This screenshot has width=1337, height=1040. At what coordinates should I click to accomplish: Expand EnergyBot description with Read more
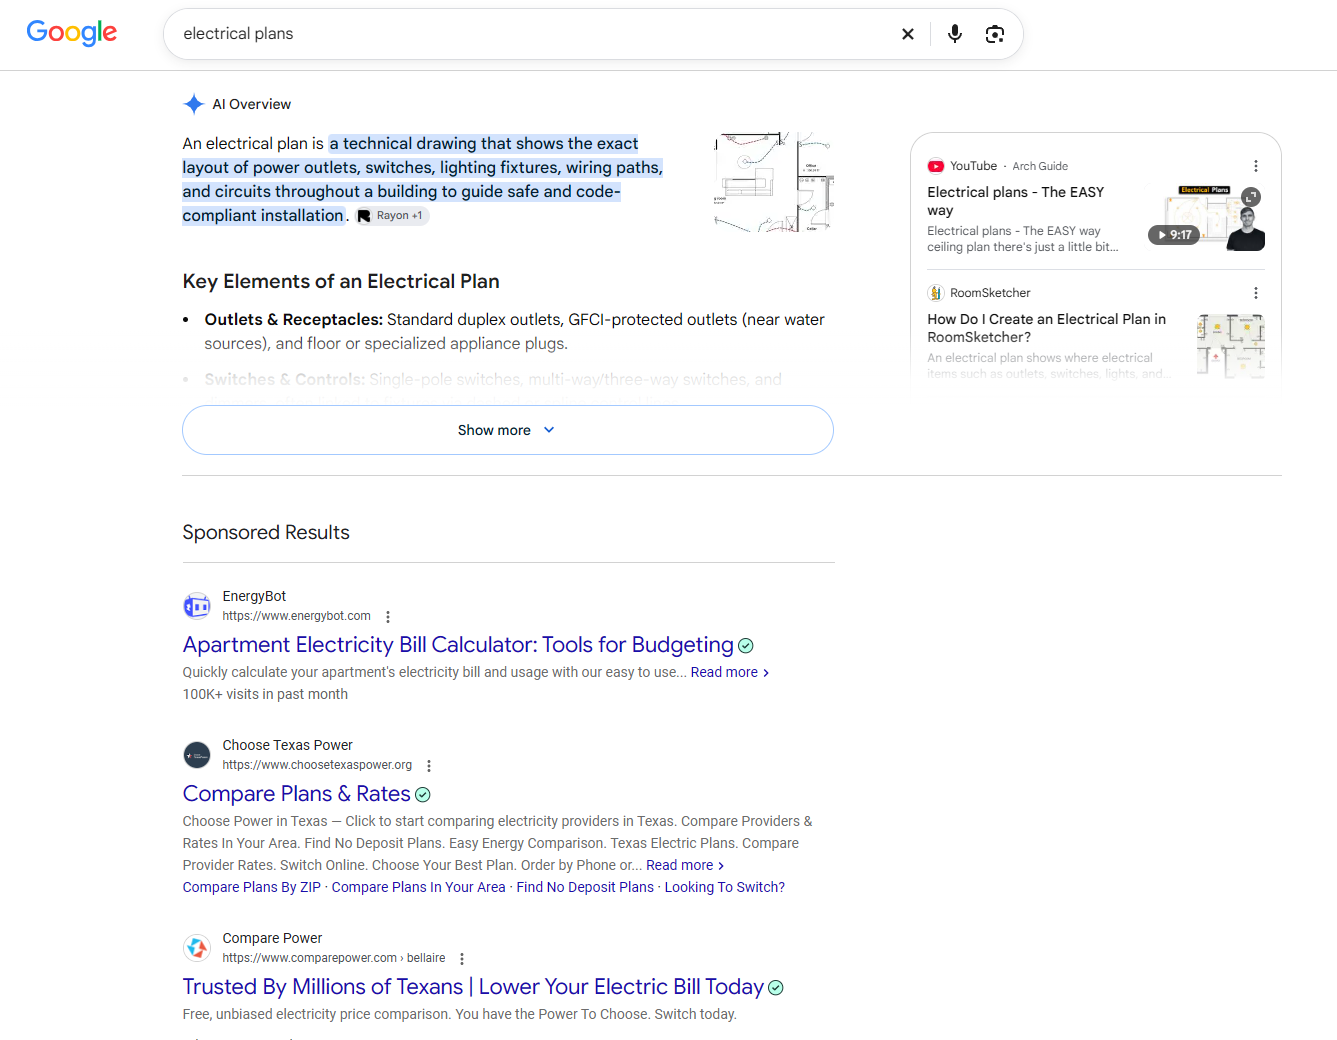730,672
